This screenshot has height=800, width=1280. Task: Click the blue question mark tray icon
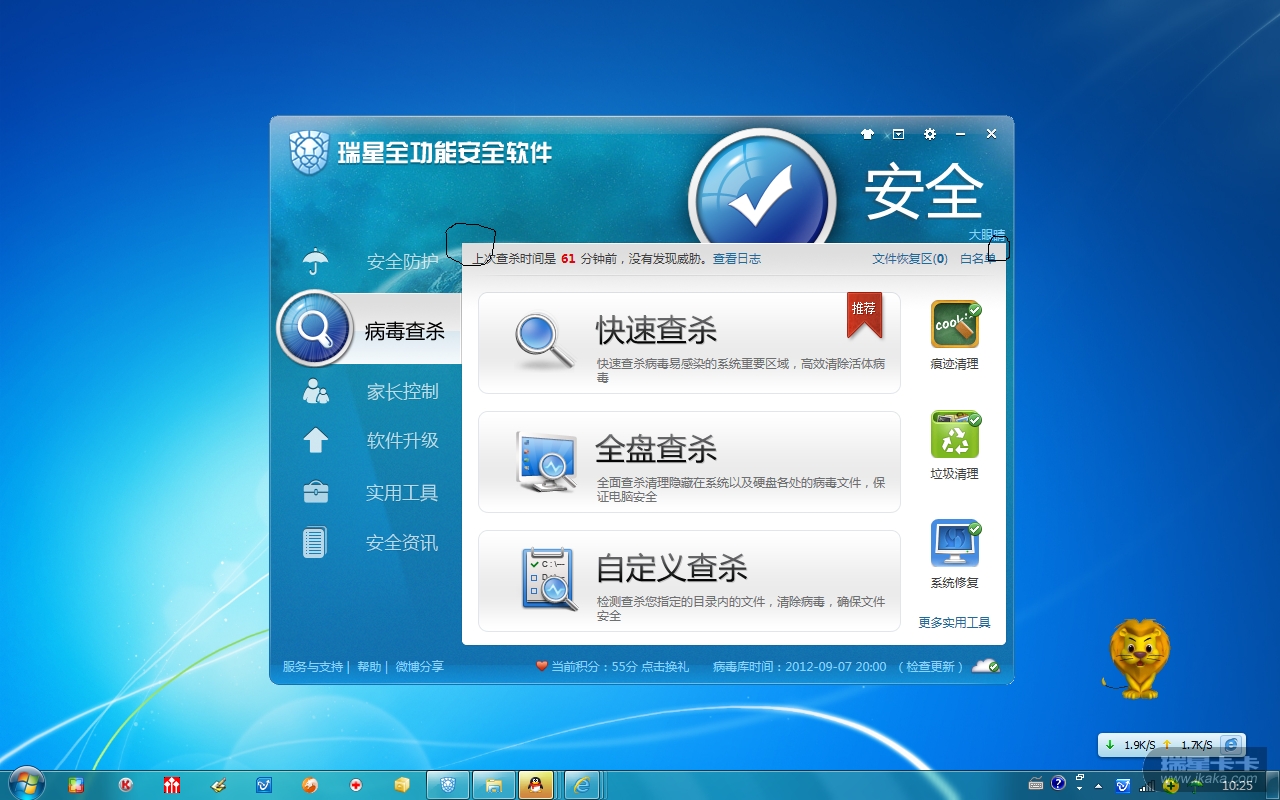click(1058, 784)
